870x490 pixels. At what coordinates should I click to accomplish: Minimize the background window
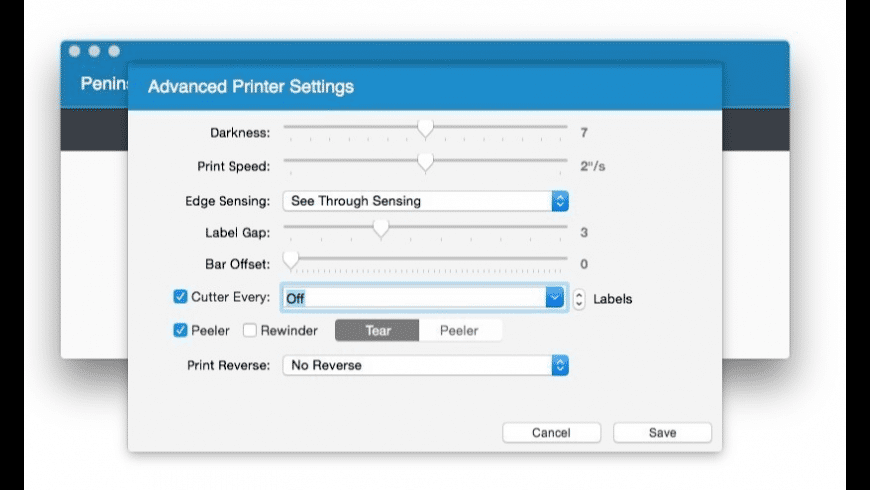[x=94, y=51]
